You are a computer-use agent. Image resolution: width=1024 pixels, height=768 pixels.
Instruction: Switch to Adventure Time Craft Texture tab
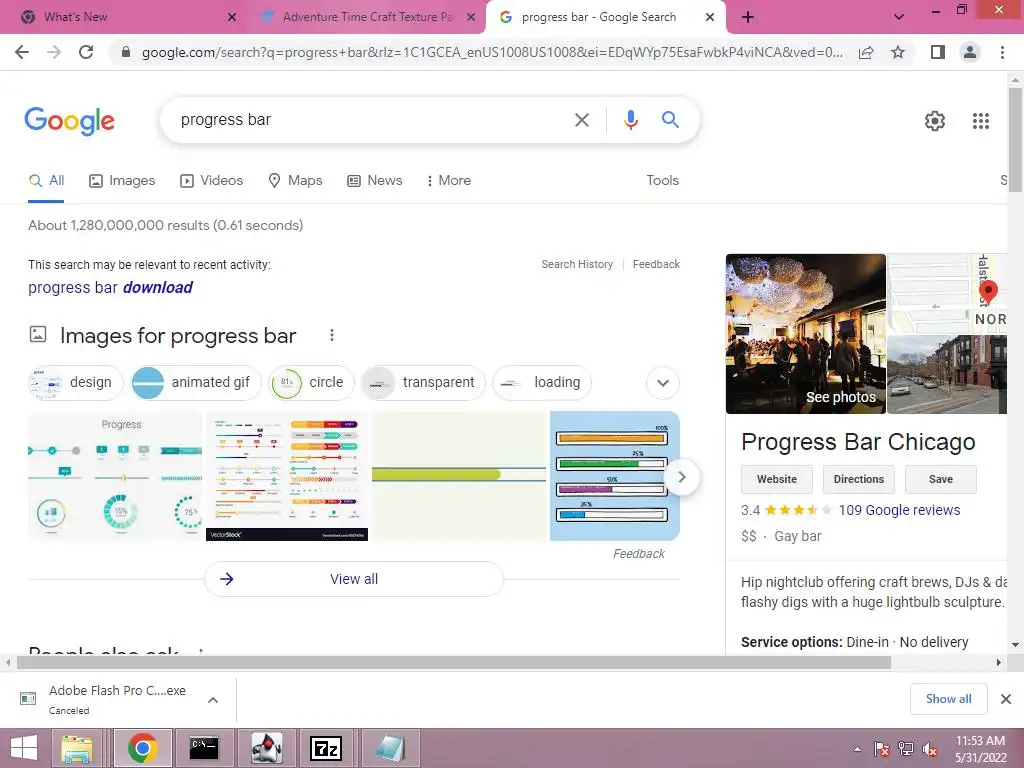[x=366, y=17]
